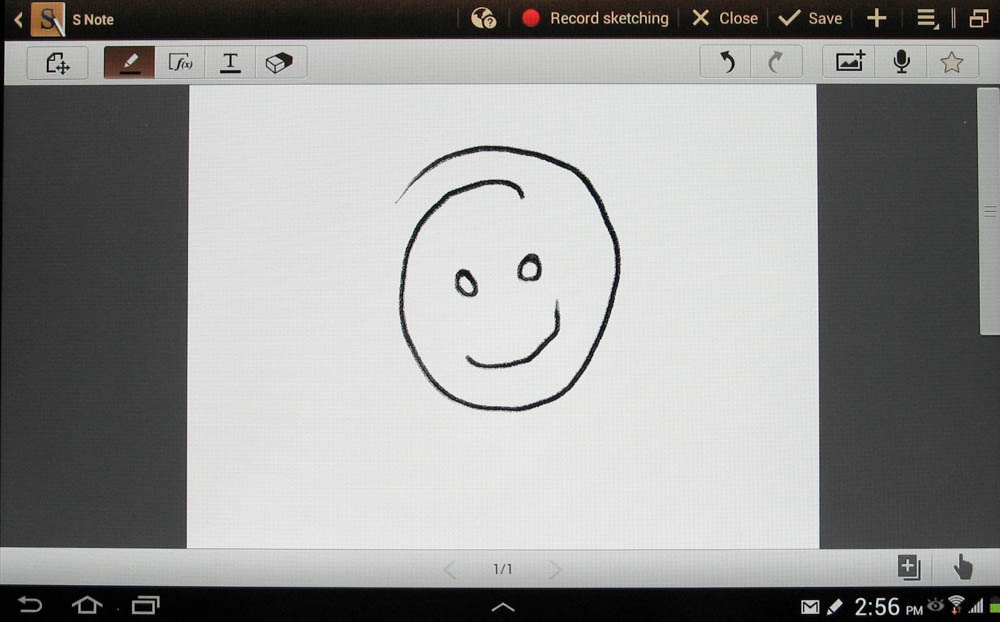Start Record sketching

pos(596,18)
